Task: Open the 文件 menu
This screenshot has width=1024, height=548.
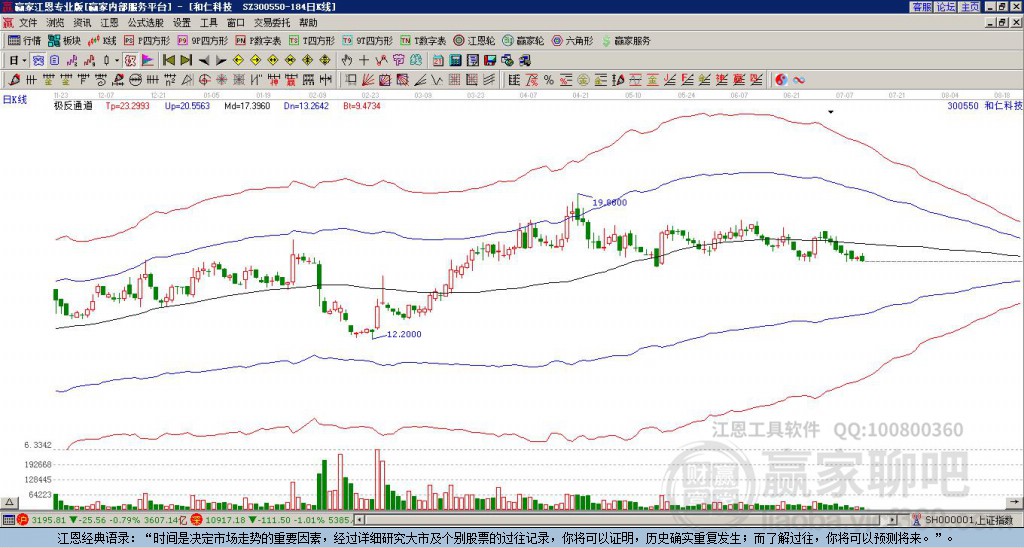Action: click(x=27, y=23)
